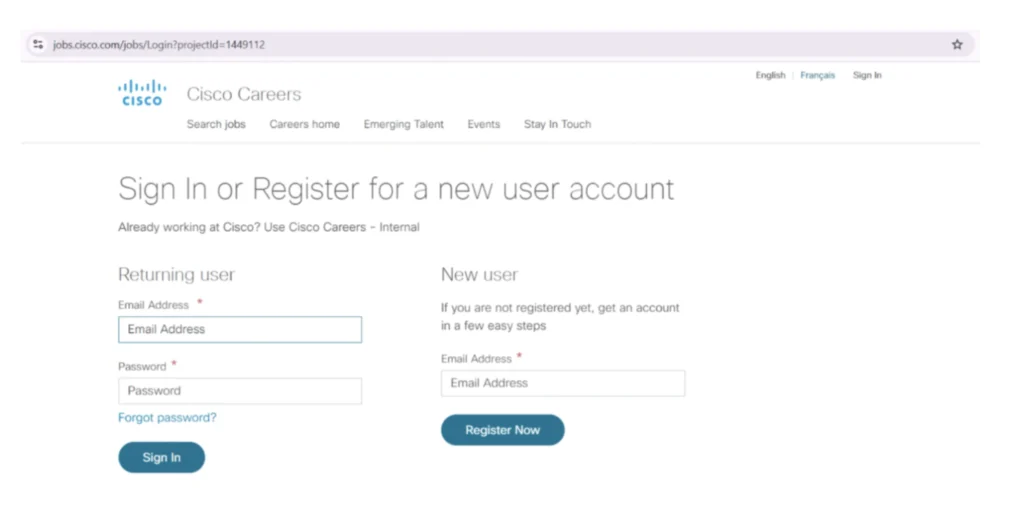Open the Cisco Careers title link
Screen dimensions: 1024x522
(x=244, y=94)
